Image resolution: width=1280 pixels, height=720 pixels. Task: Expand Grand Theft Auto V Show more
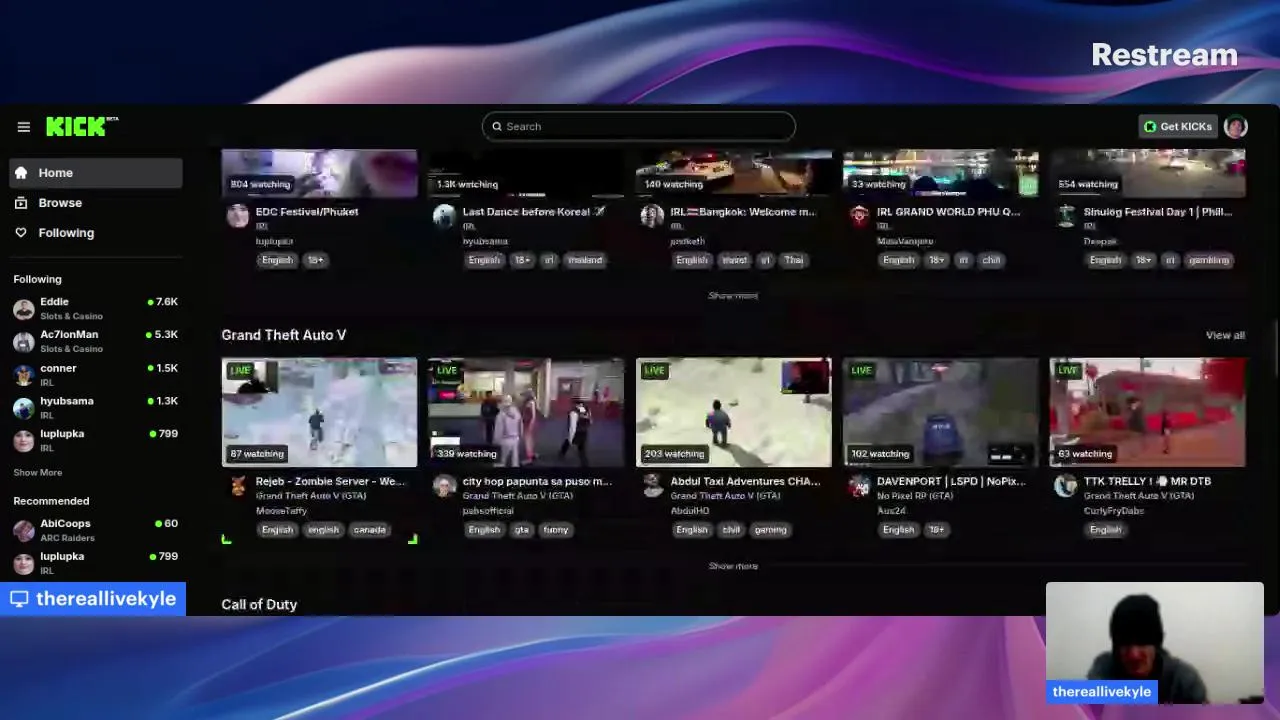click(x=733, y=566)
